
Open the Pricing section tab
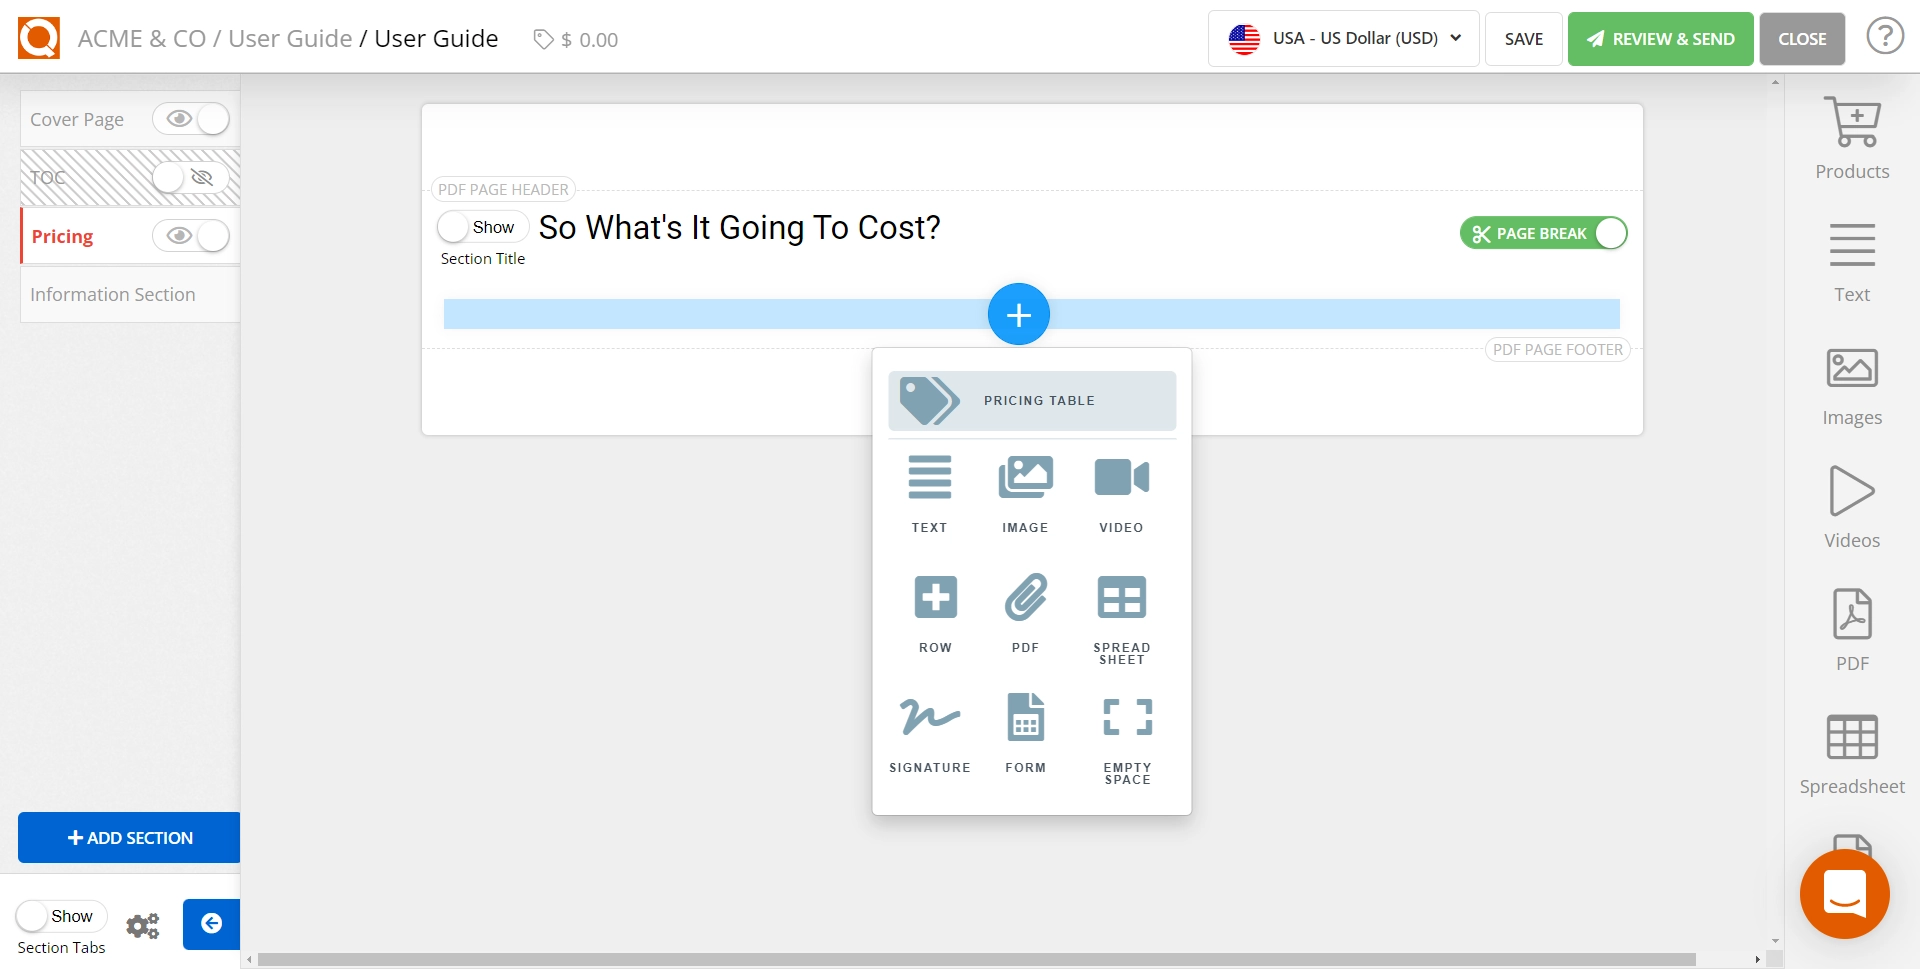[x=62, y=236]
